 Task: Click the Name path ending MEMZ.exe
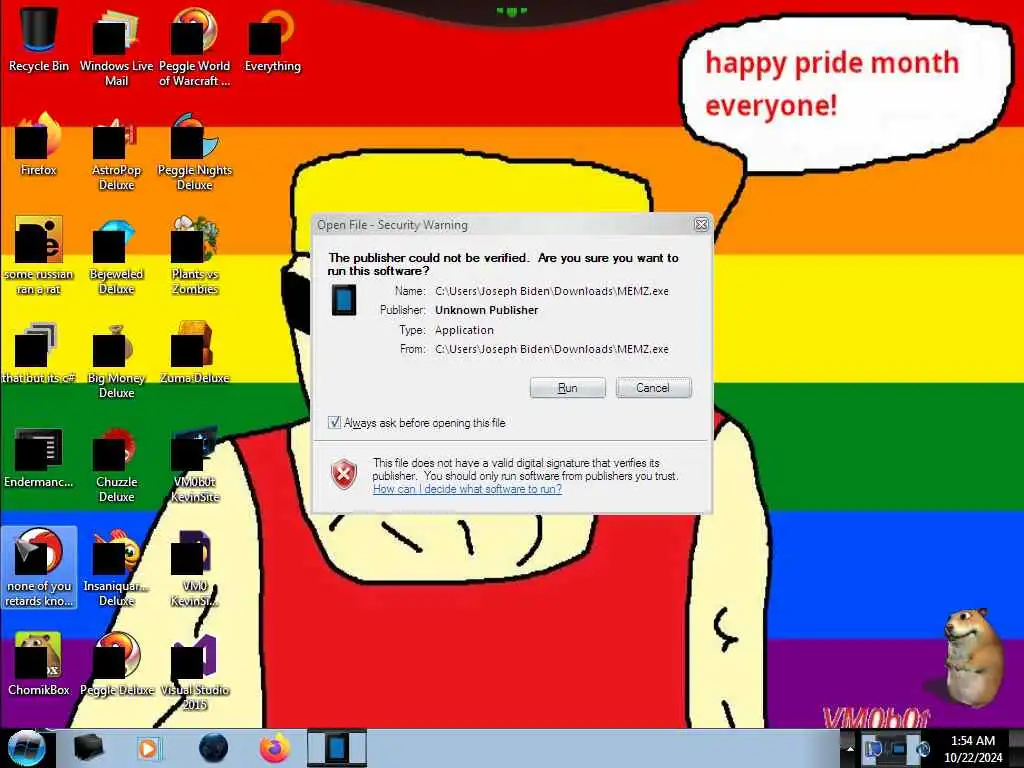(552, 291)
